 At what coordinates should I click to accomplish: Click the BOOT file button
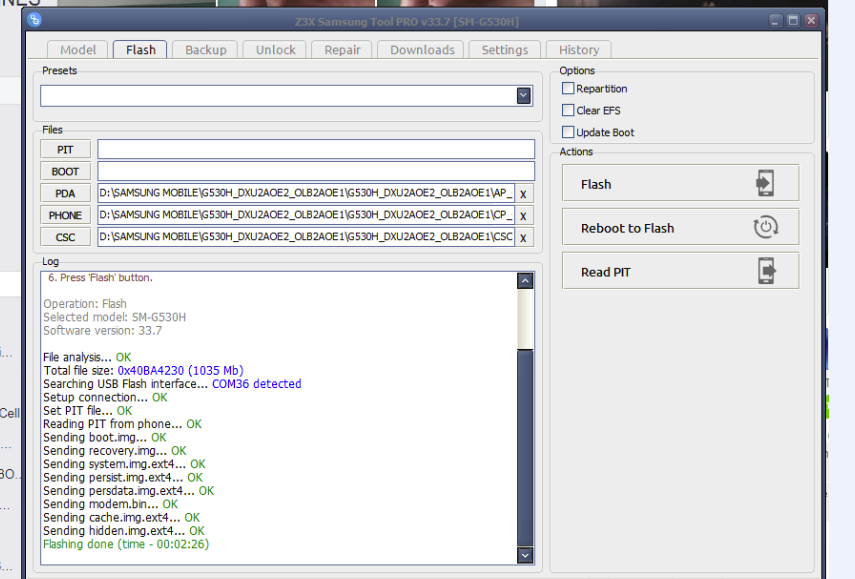coord(65,171)
